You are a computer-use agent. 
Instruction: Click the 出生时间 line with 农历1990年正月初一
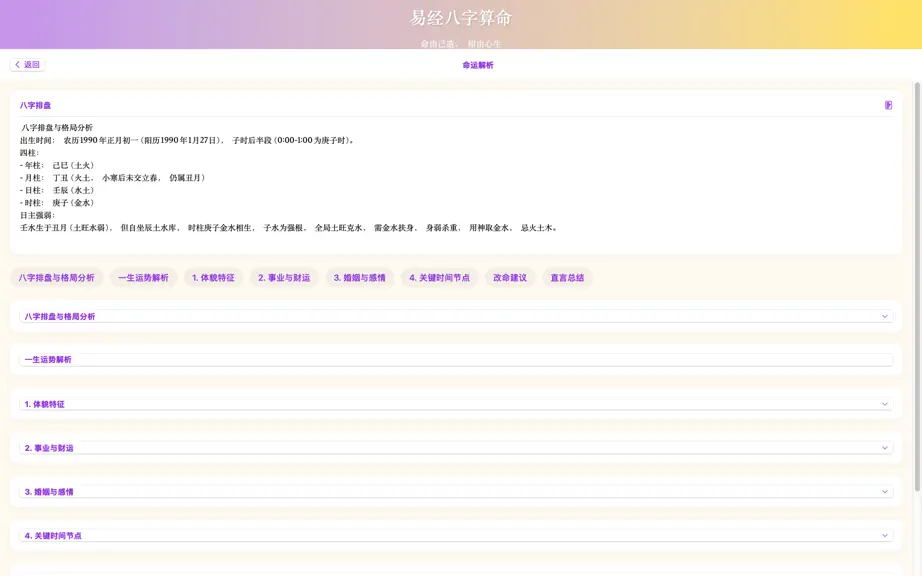coord(188,140)
